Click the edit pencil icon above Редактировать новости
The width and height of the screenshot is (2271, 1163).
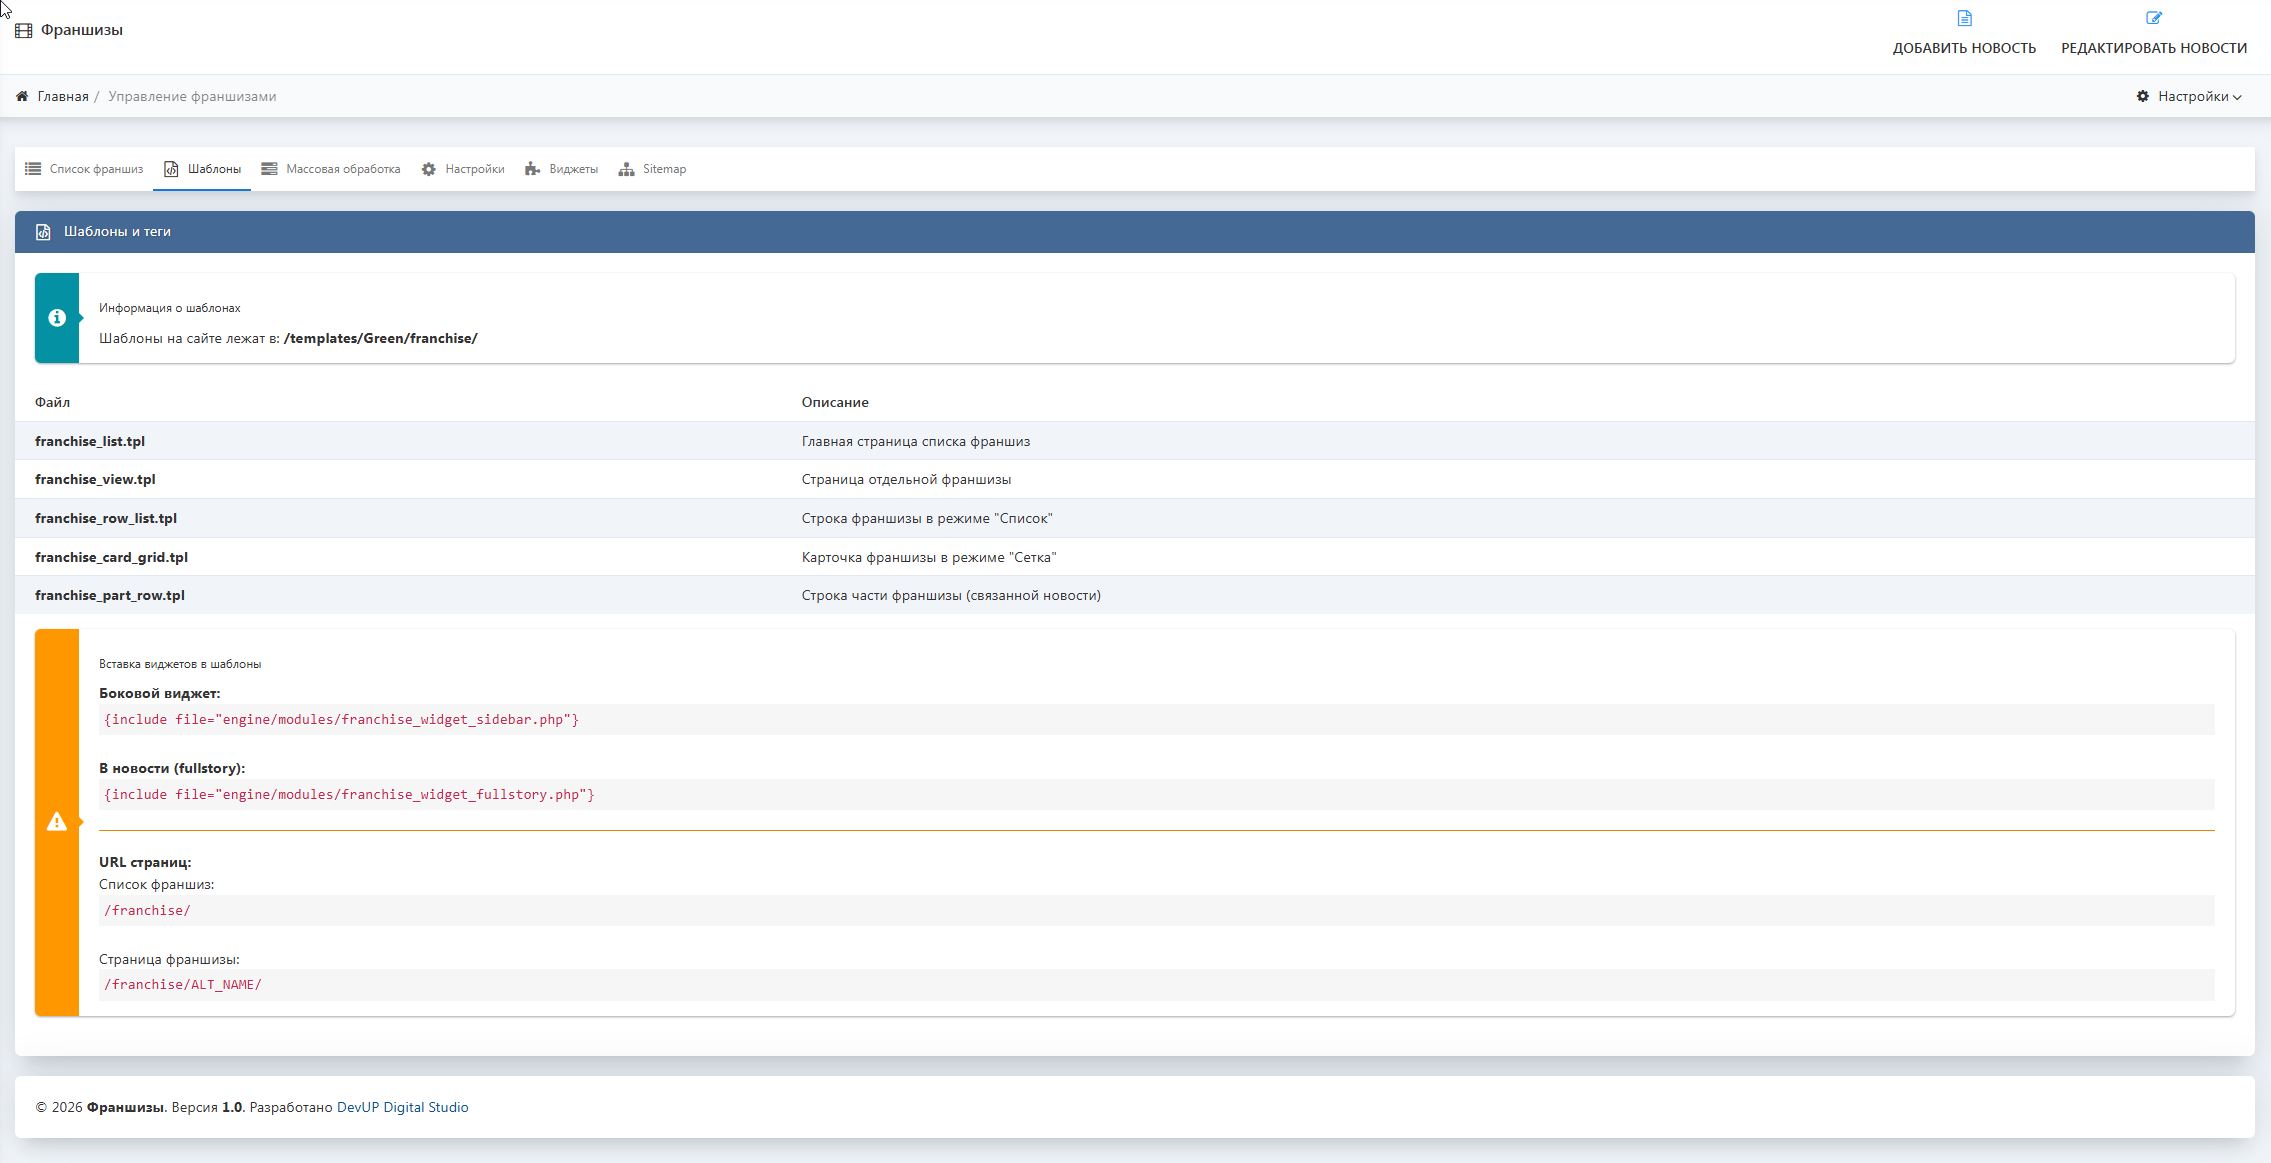pyautogui.click(x=2153, y=18)
